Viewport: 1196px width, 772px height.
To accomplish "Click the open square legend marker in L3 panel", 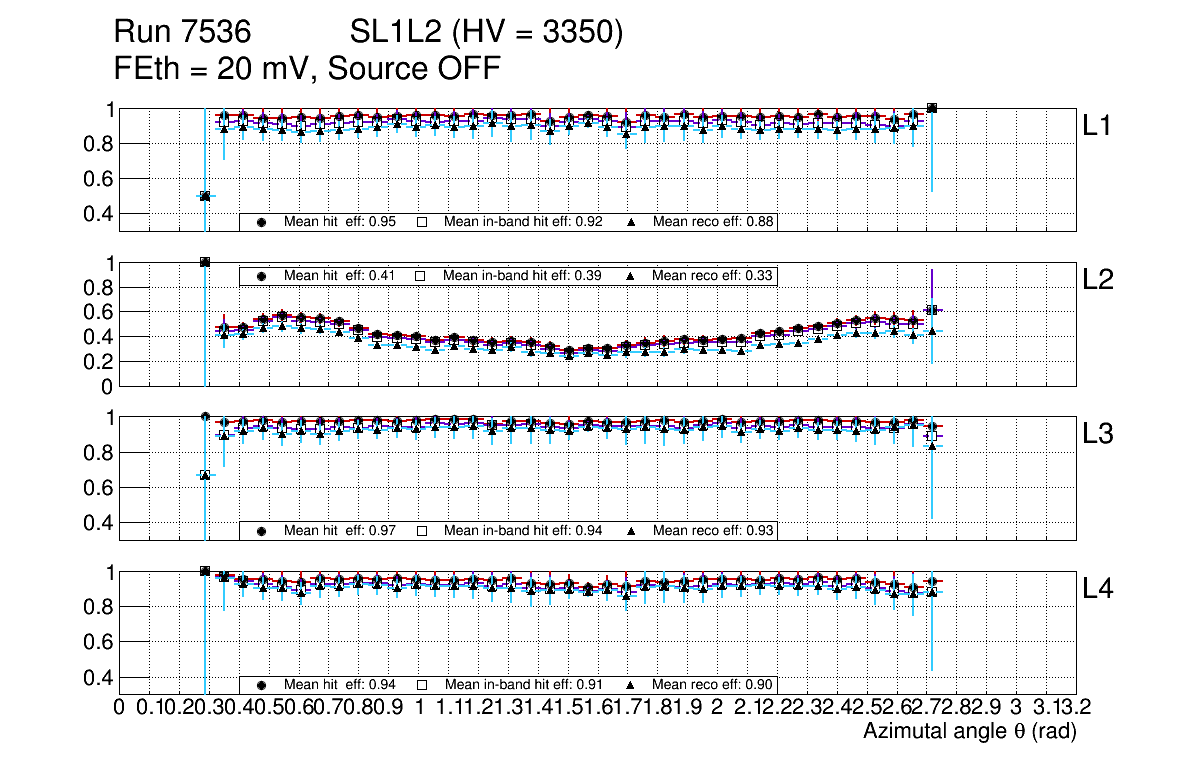I will coord(422,530).
